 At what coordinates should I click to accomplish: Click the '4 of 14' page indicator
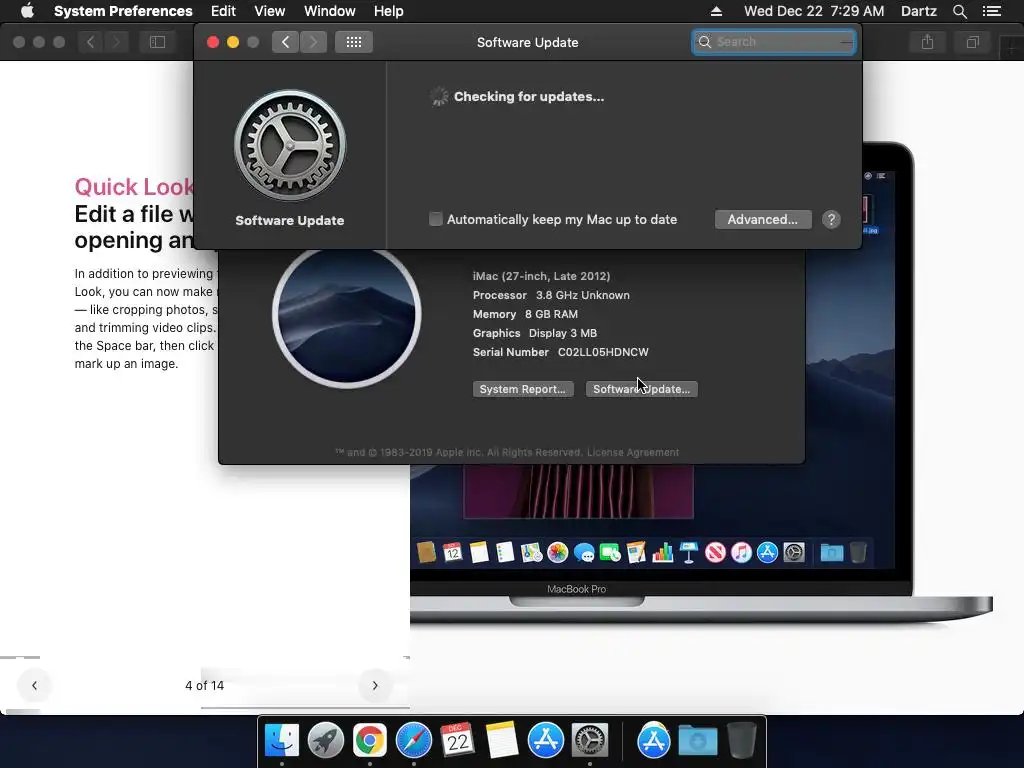pyautogui.click(x=204, y=685)
